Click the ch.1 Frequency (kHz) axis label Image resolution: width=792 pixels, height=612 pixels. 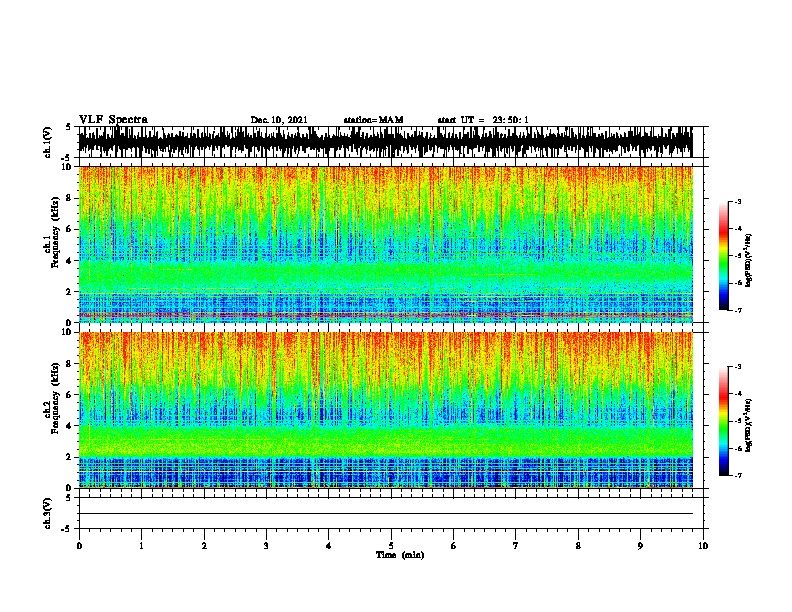pos(52,232)
